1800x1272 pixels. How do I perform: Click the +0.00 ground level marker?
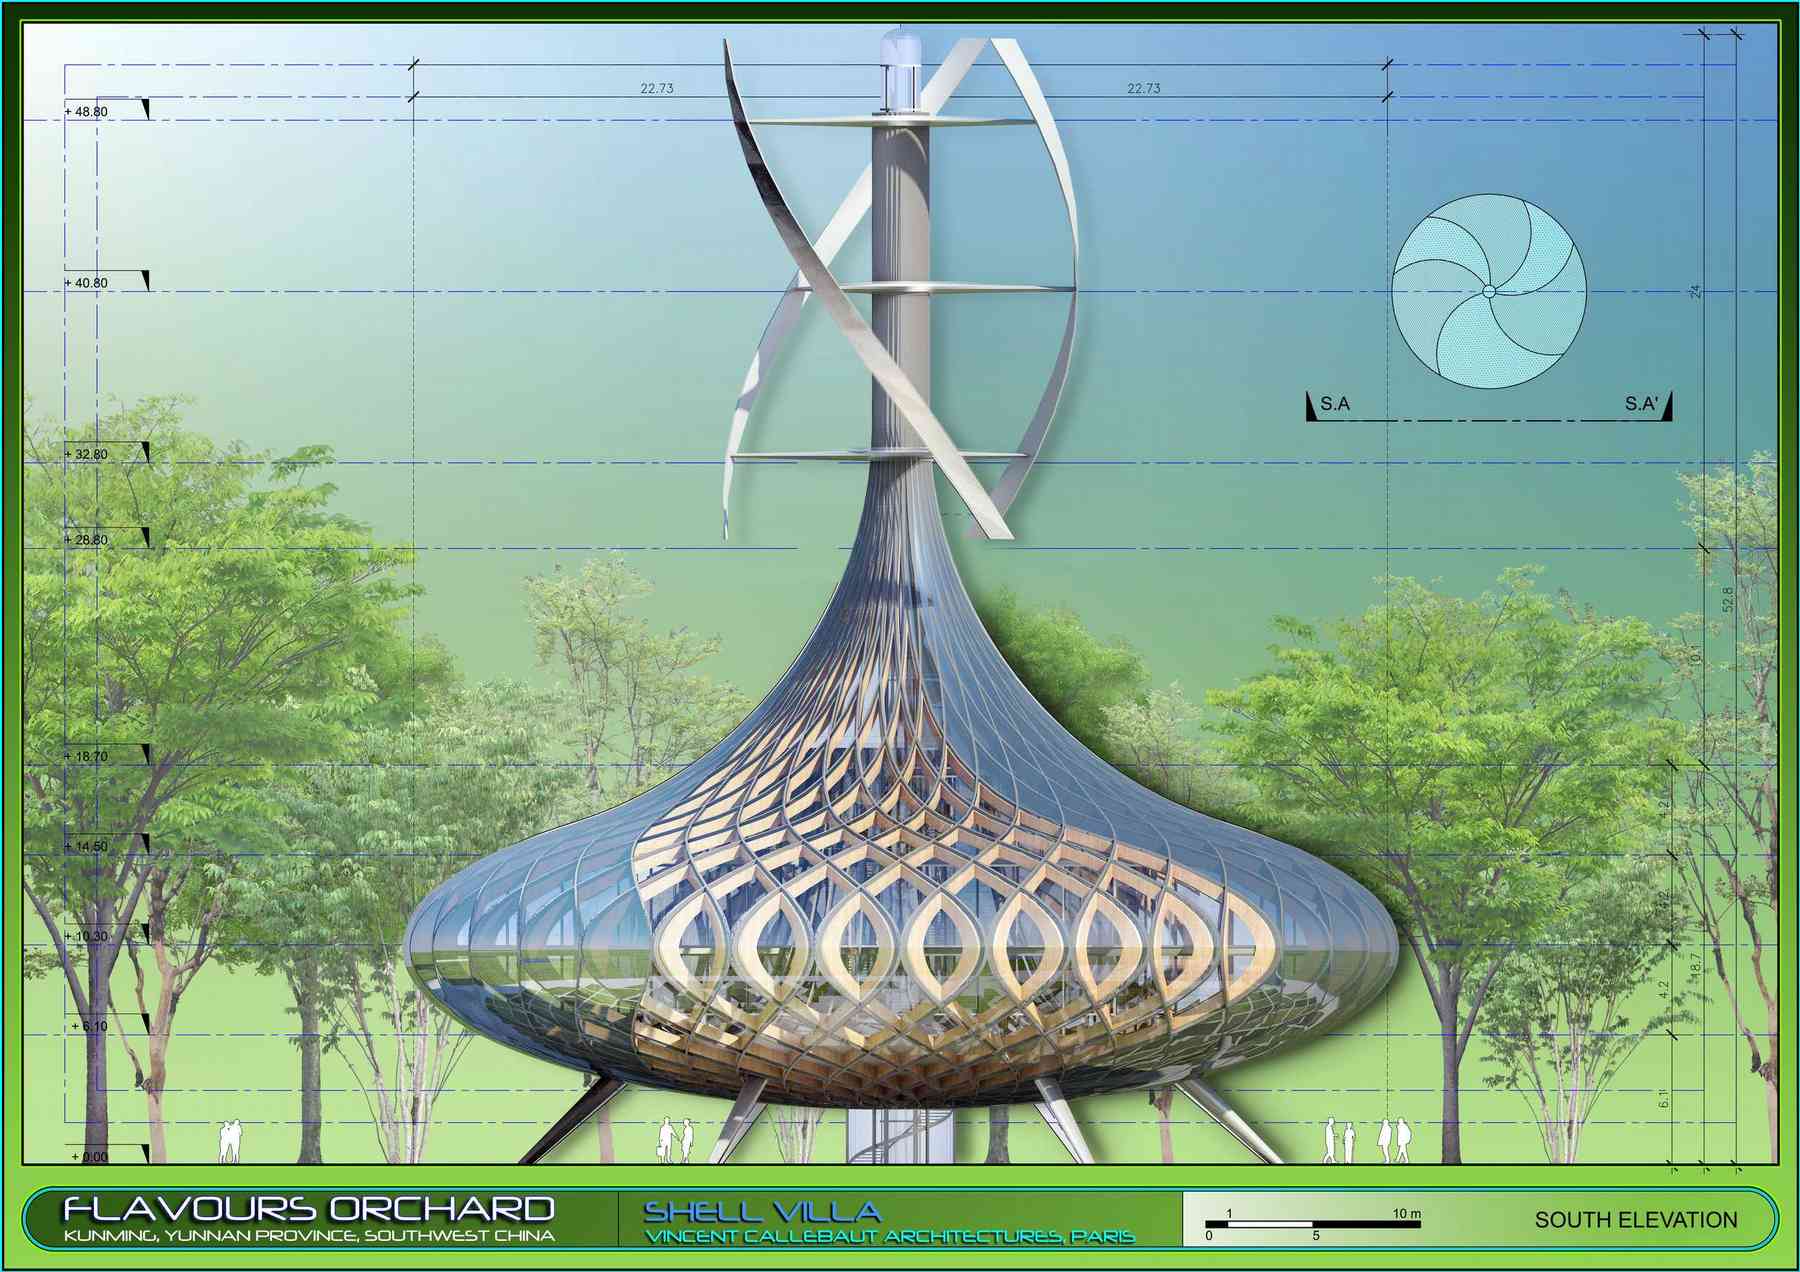pos(92,1157)
